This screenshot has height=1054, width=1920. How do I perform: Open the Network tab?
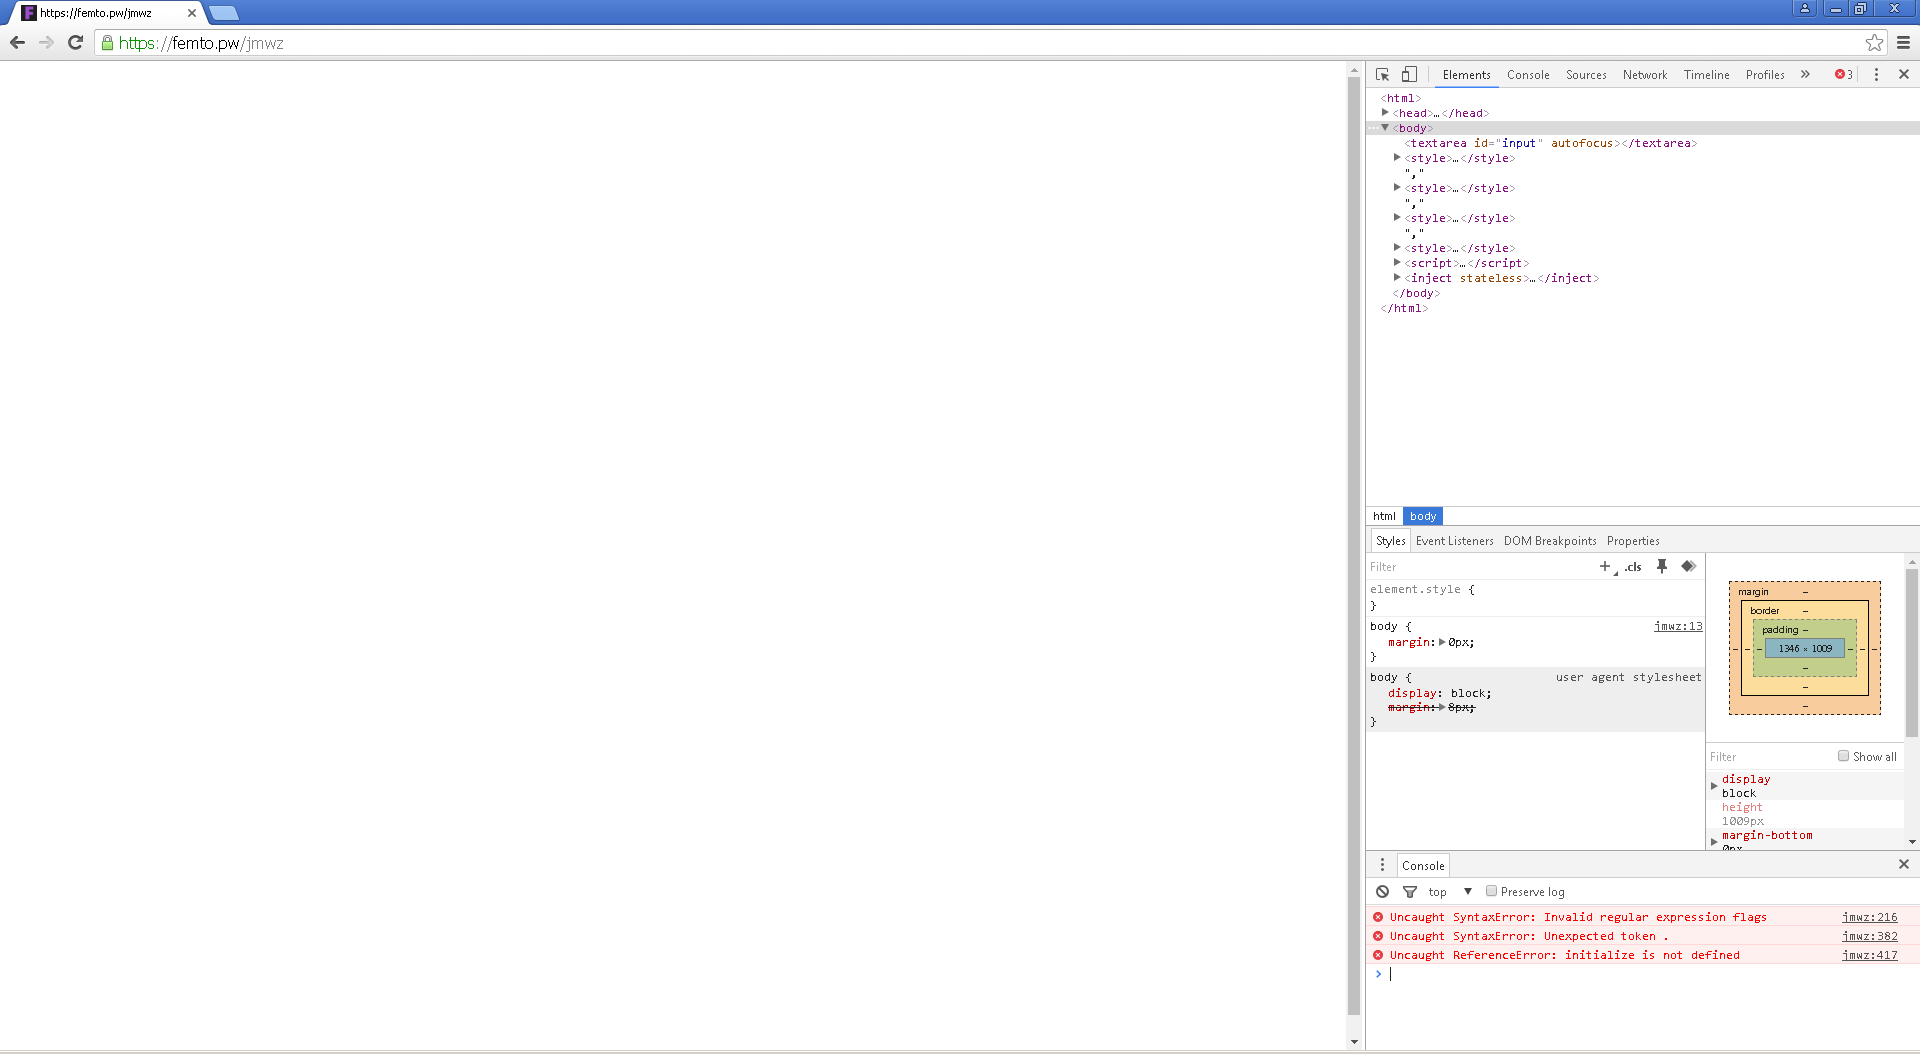tap(1645, 75)
